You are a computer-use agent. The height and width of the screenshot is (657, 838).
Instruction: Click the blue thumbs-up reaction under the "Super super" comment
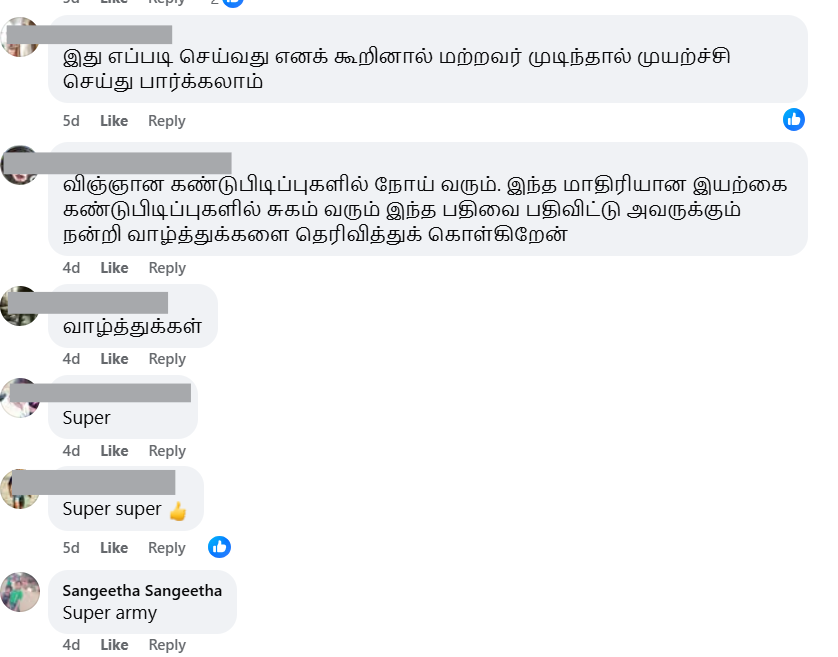pyautogui.click(x=219, y=547)
